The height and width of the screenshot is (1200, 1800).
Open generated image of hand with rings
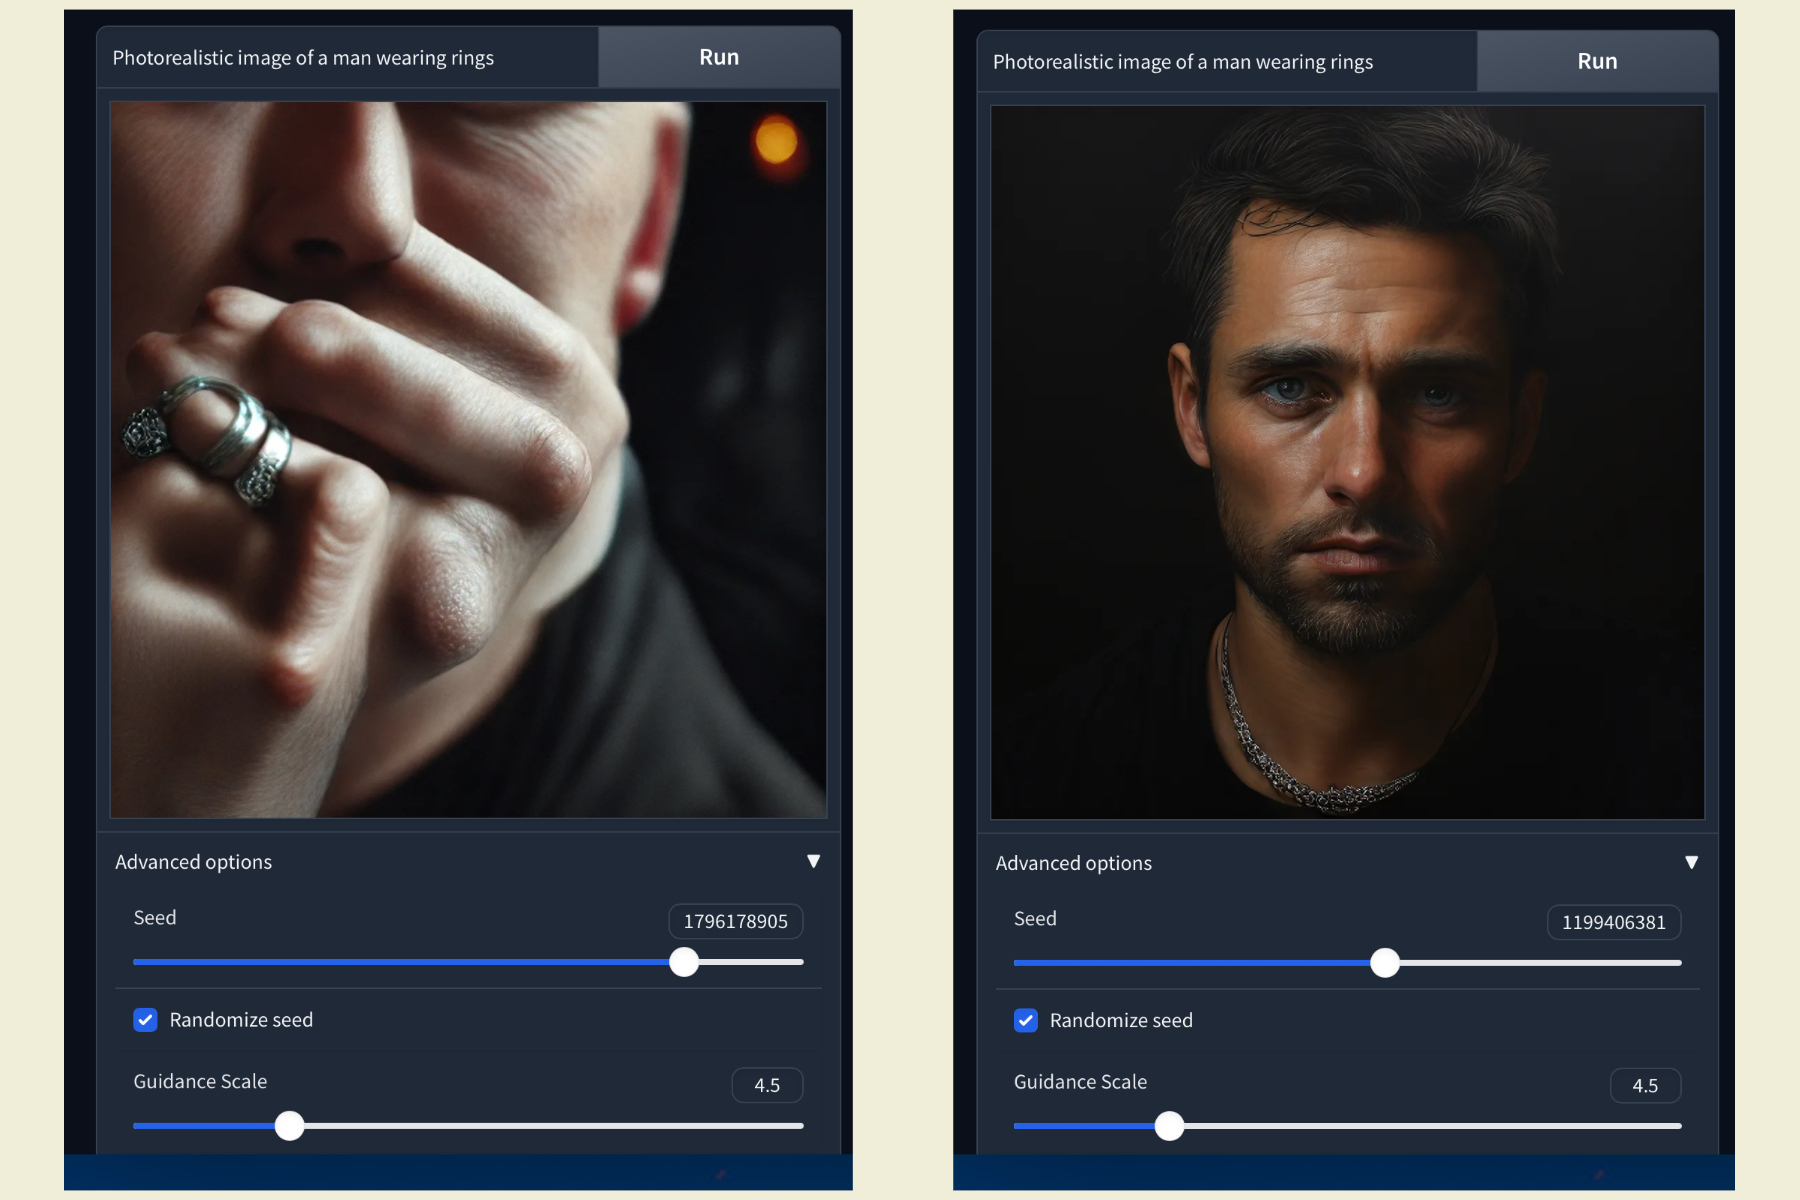pos(468,460)
